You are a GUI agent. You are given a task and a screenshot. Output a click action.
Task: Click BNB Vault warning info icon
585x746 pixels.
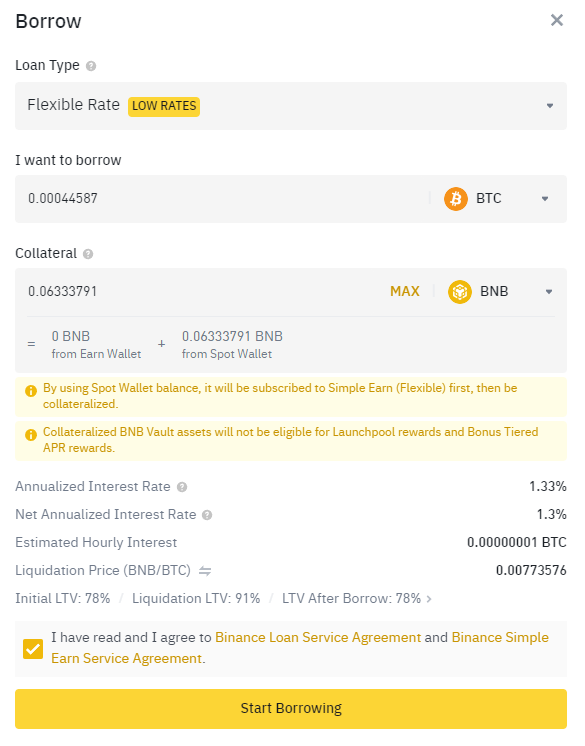(31, 435)
